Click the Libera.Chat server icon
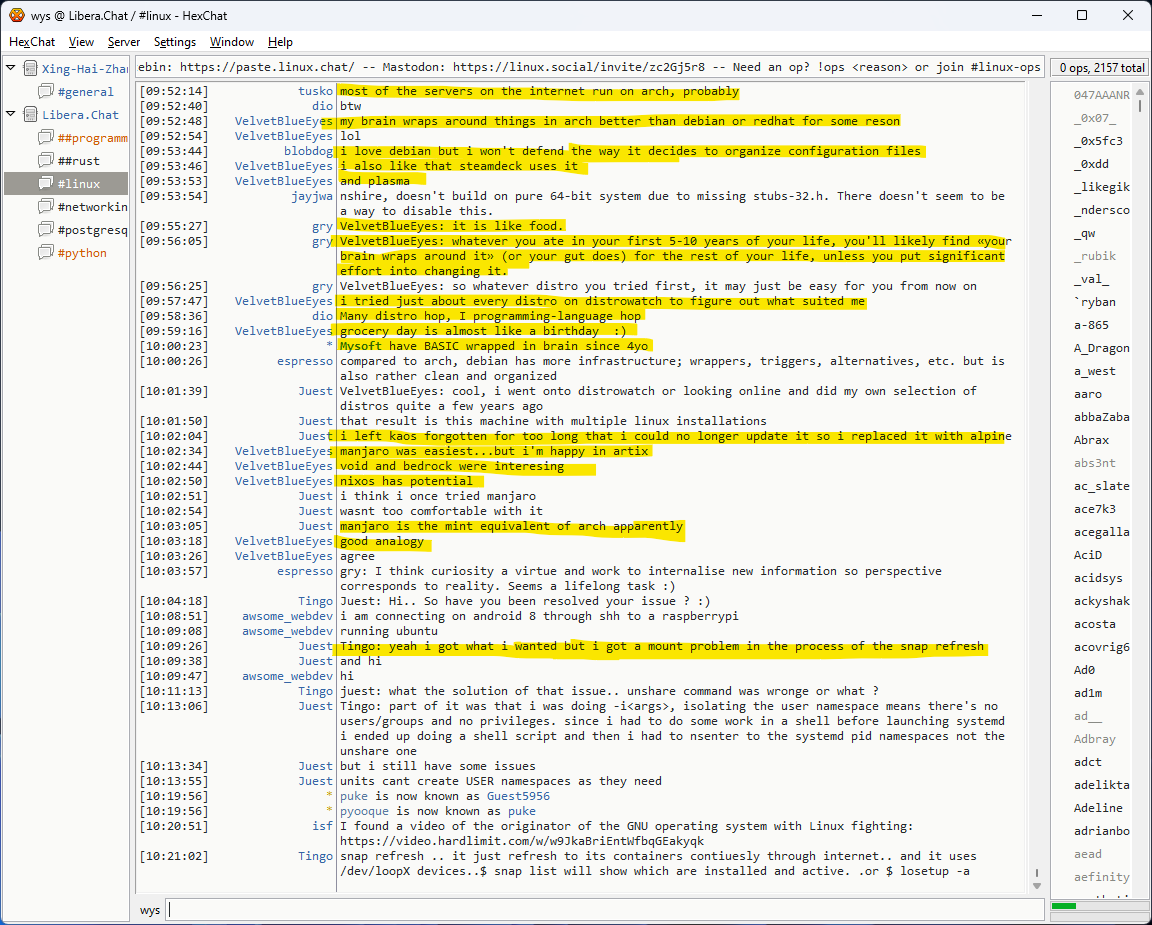1152x925 pixels. pos(29,115)
